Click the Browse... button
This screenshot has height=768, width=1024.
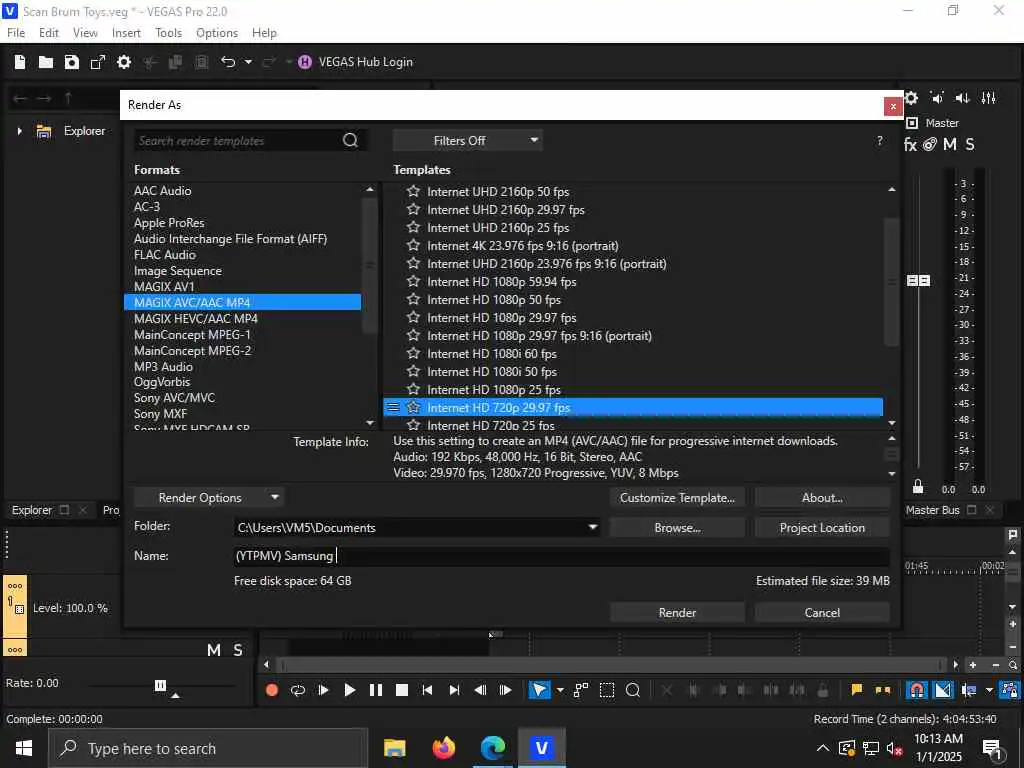coord(677,528)
